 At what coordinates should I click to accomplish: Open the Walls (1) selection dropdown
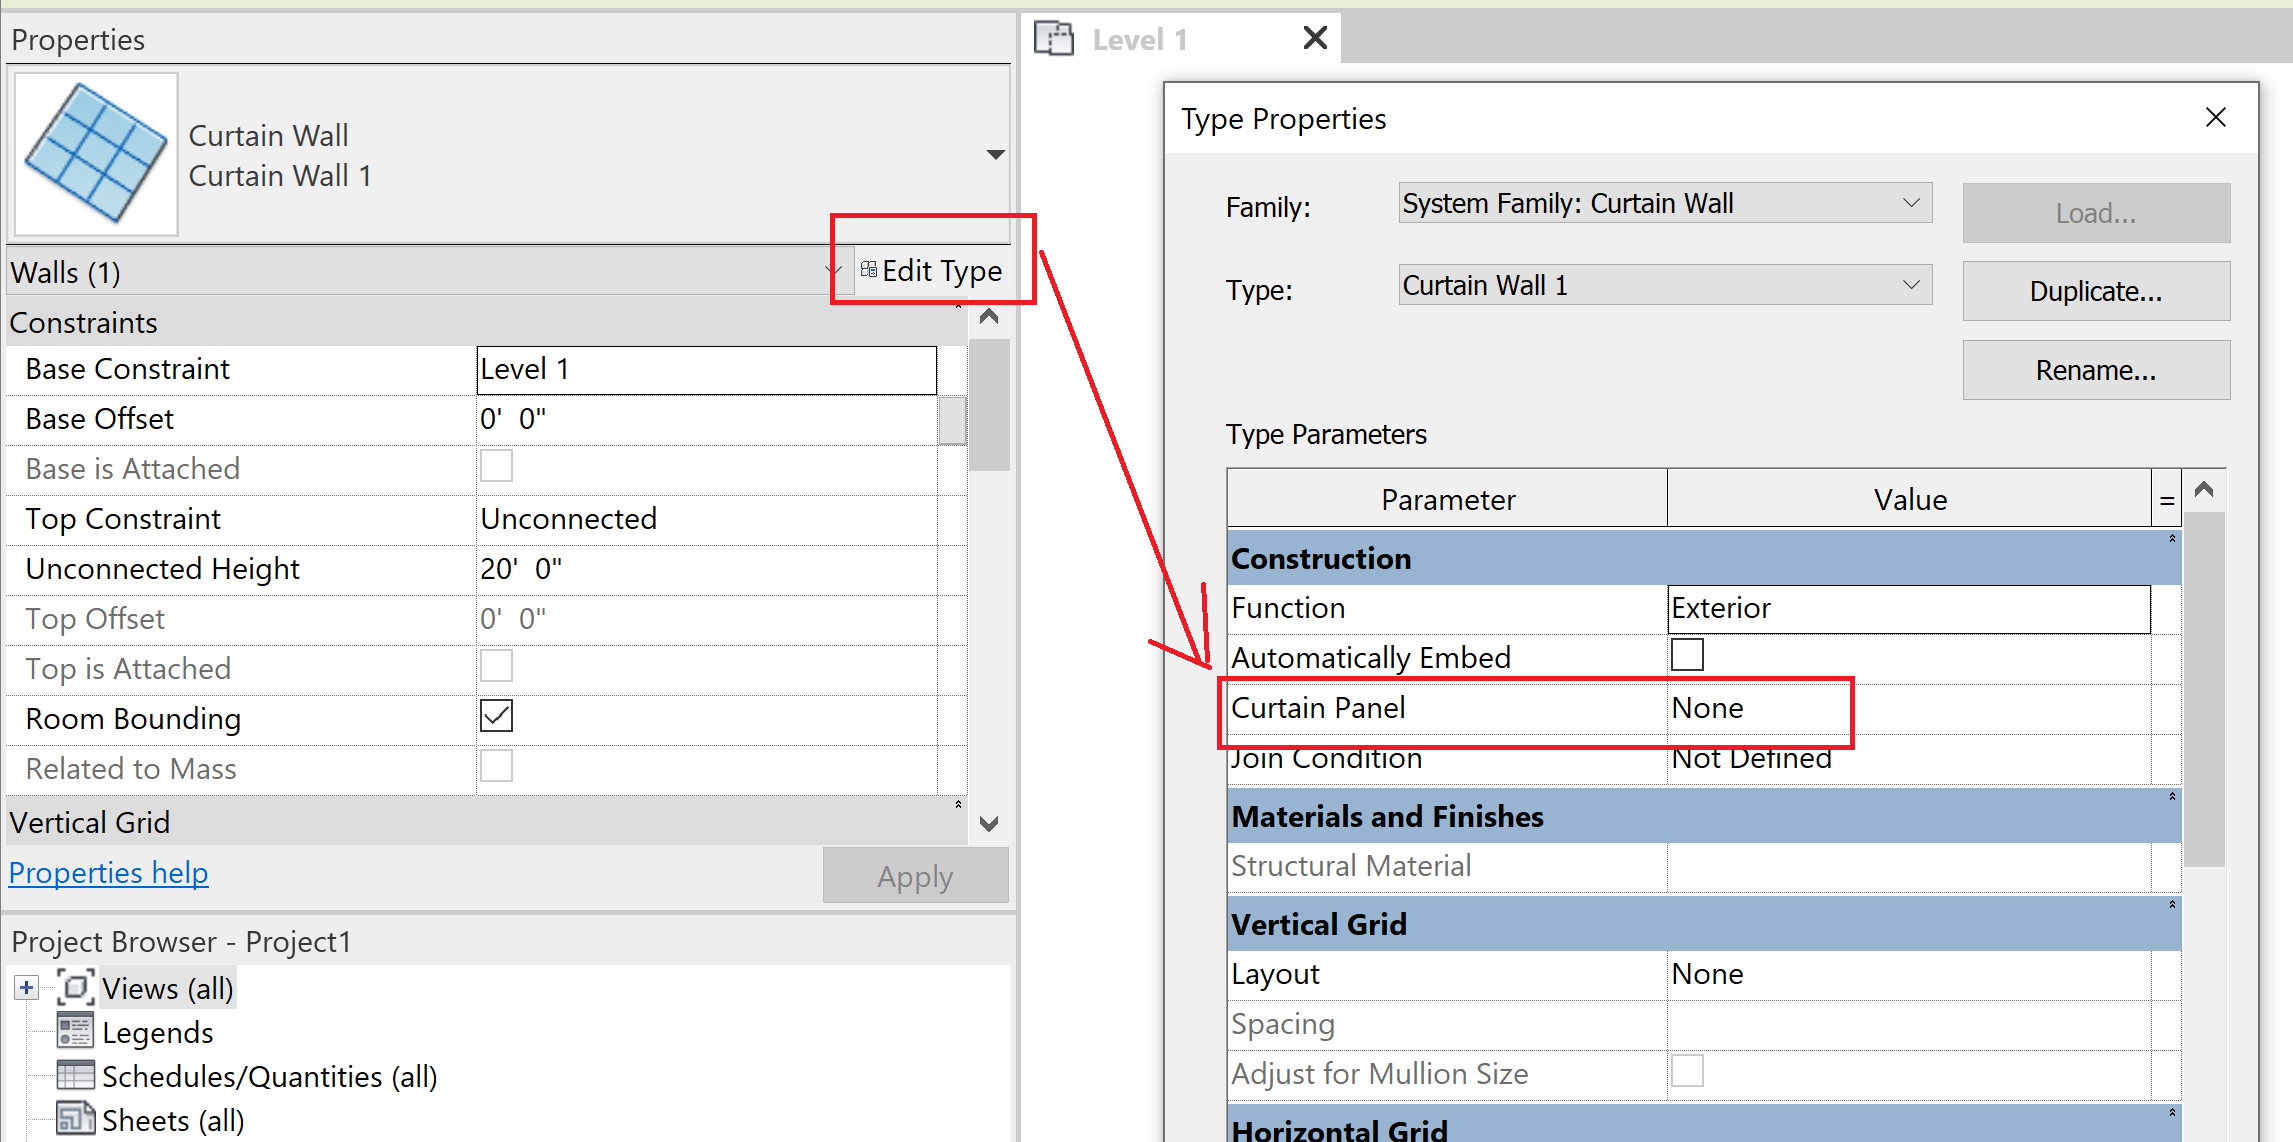(x=835, y=270)
